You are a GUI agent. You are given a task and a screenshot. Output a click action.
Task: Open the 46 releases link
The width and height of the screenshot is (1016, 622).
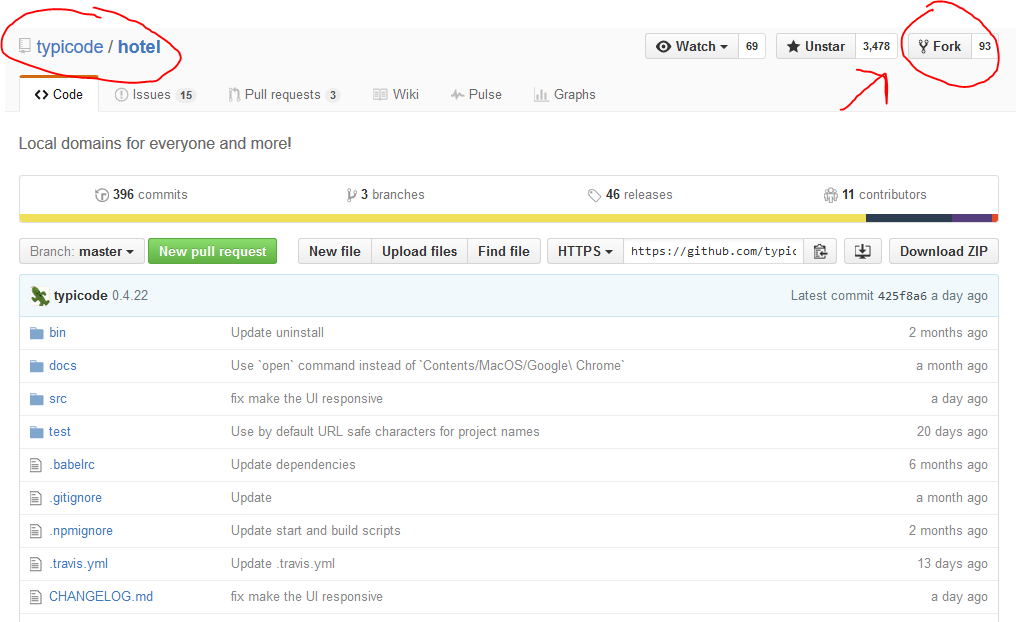(630, 195)
